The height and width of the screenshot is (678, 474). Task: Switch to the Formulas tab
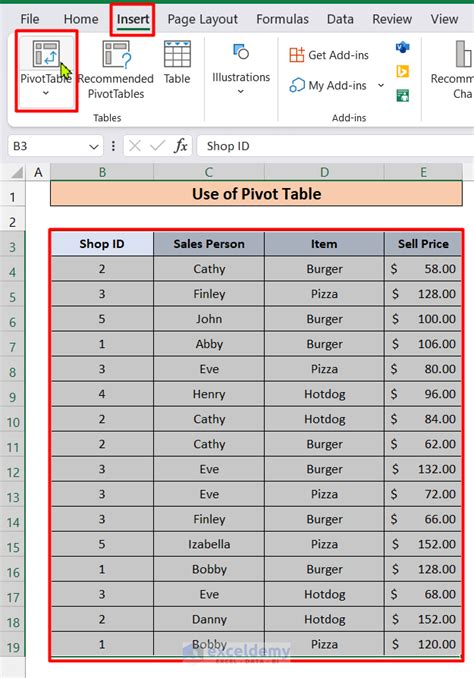[282, 19]
